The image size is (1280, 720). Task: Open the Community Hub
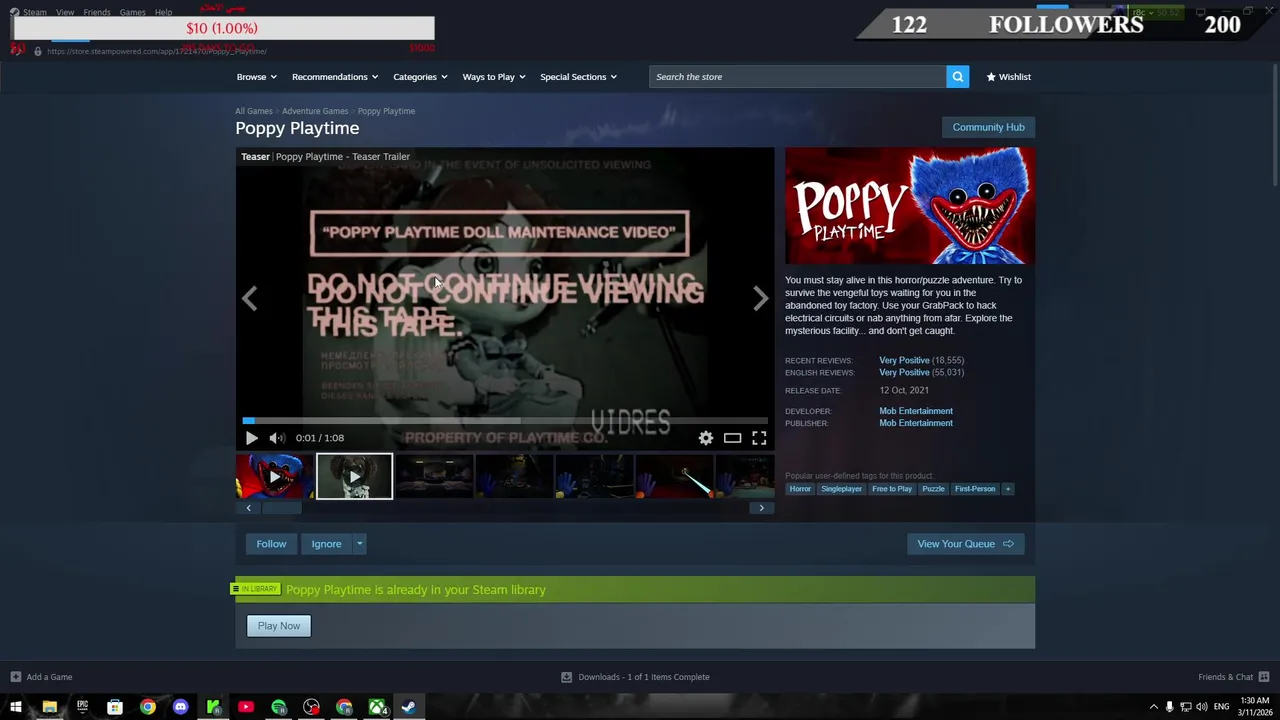(x=988, y=127)
